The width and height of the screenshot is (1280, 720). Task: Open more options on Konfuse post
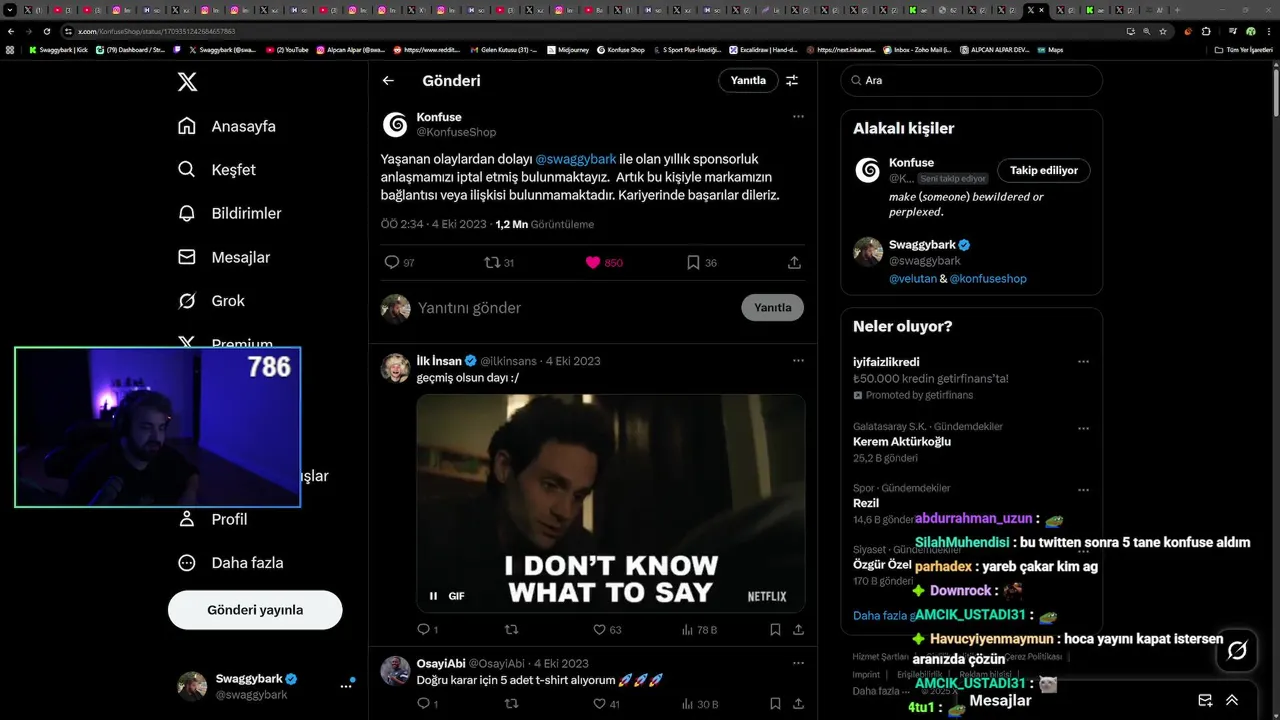(x=798, y=117)
